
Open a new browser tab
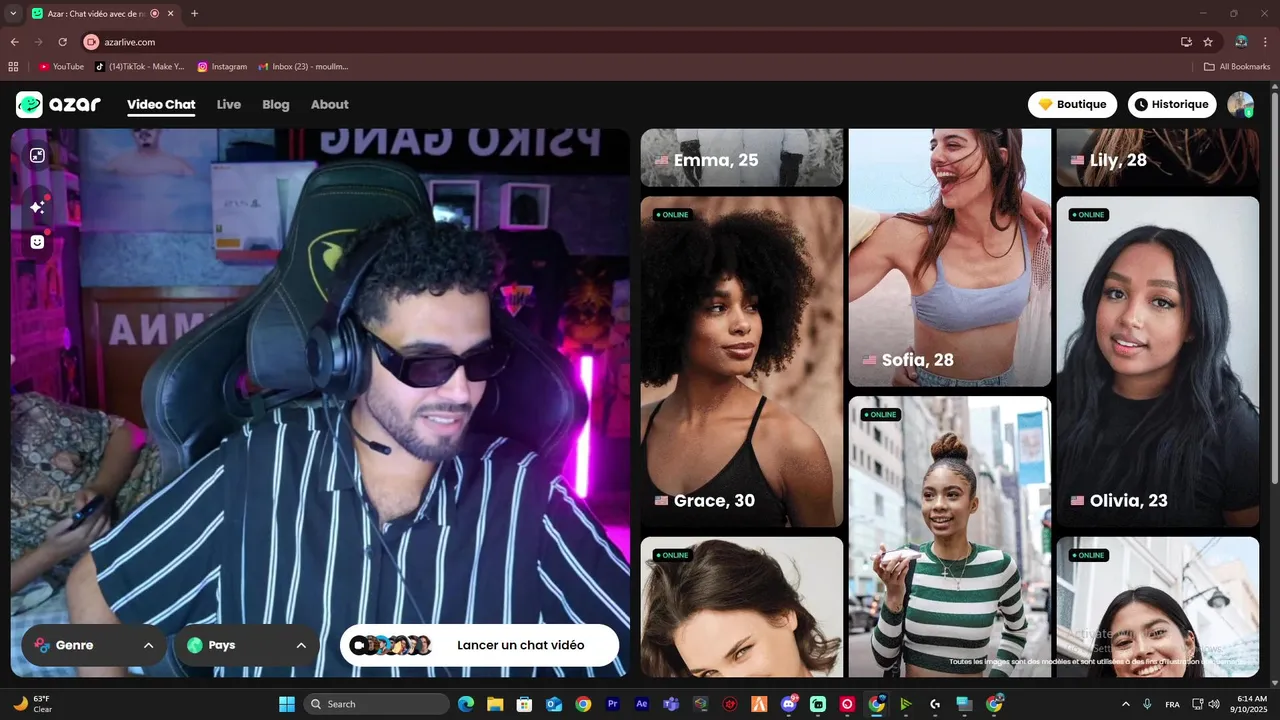pyautogui.click(x=194, y=13)
